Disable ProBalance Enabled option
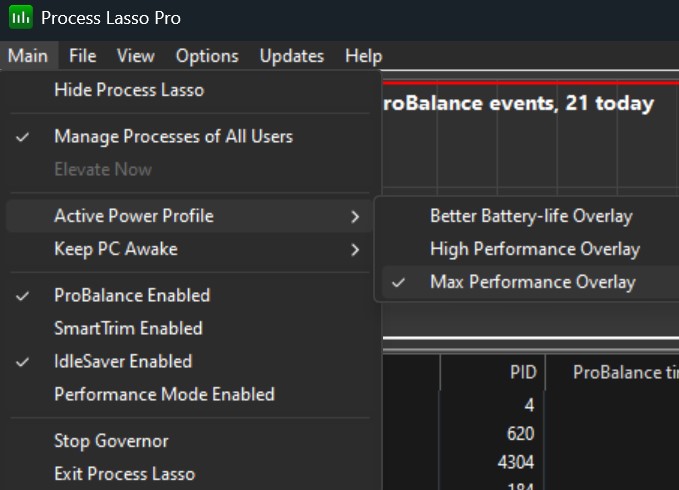 pos(132,295)
